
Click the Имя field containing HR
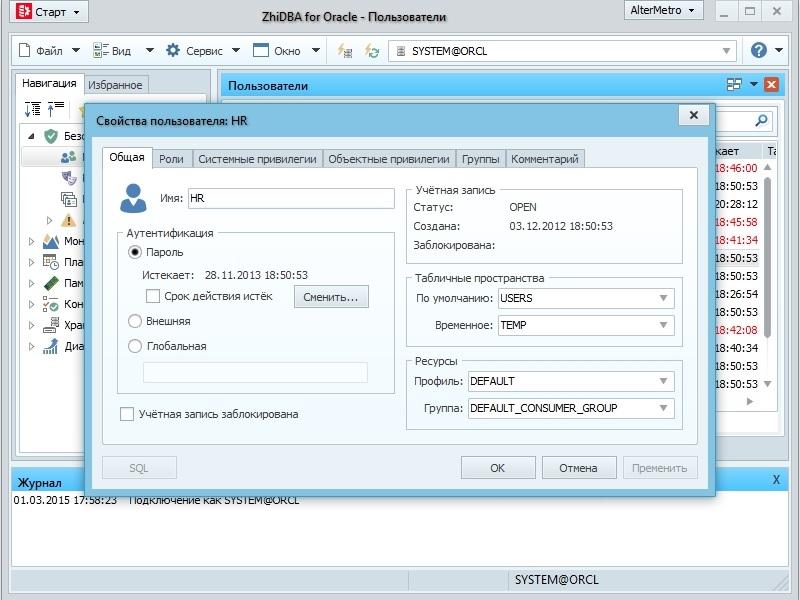pyautogui.click(x=291, y=198)
